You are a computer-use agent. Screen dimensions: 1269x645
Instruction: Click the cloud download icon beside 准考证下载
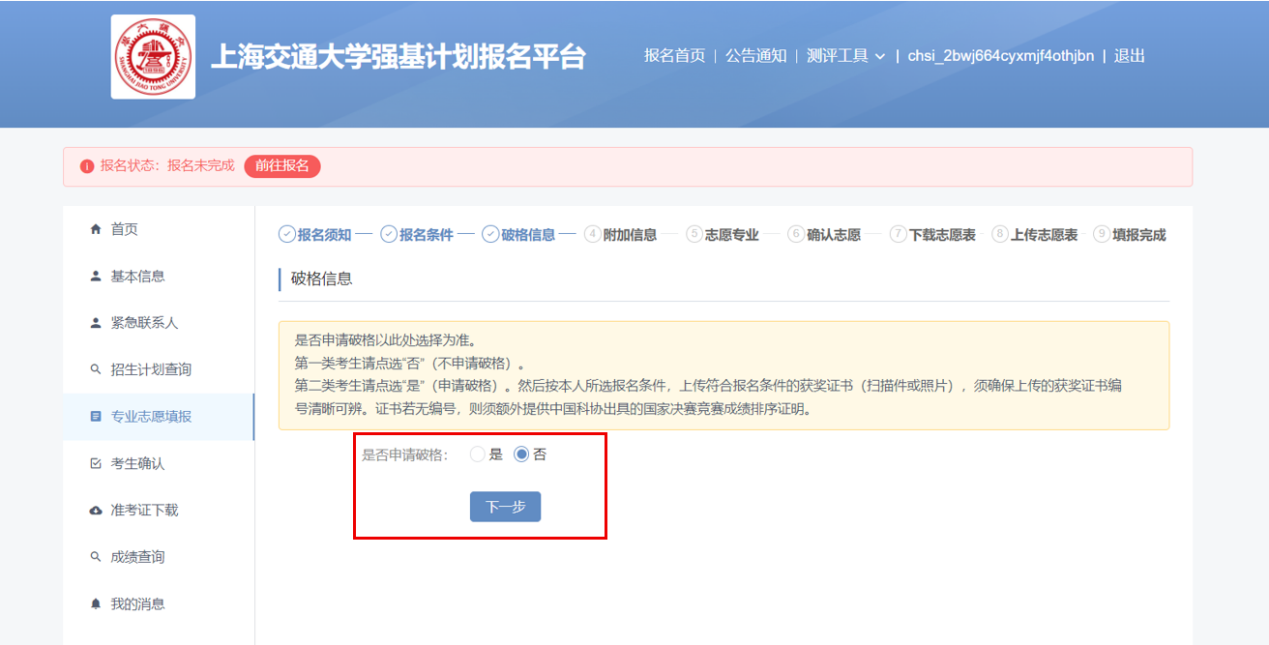click(96, 510)
